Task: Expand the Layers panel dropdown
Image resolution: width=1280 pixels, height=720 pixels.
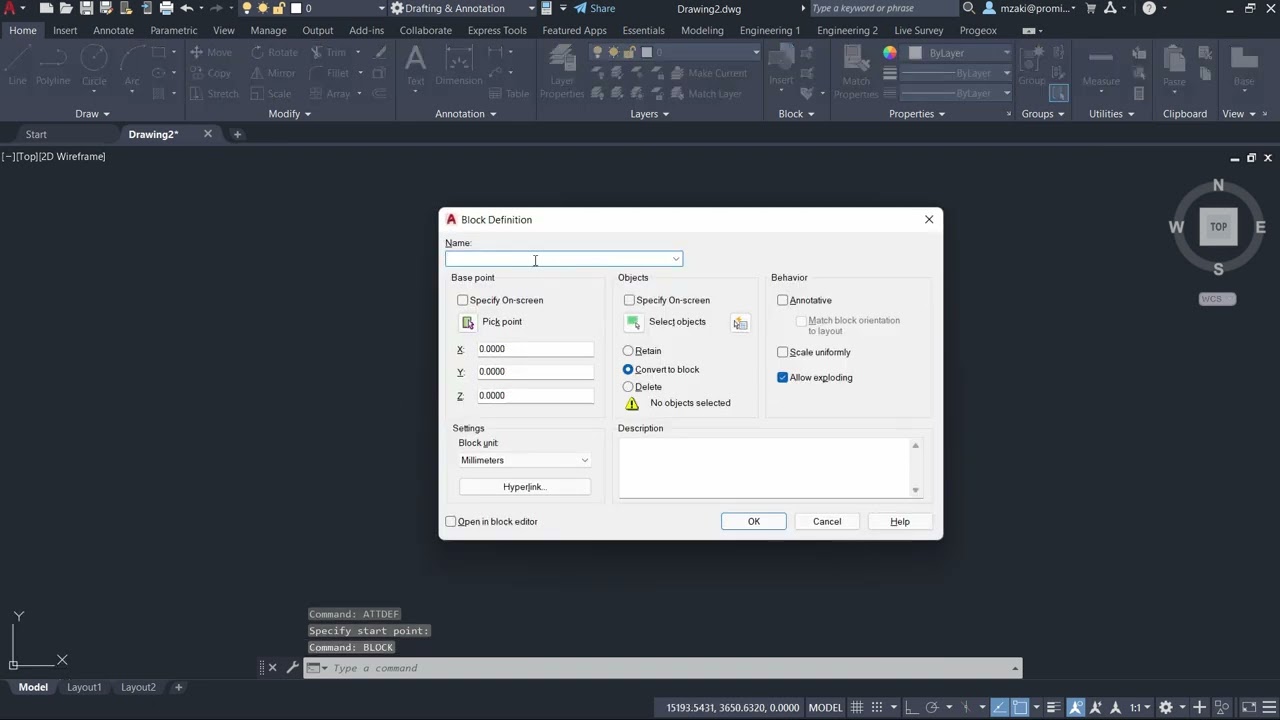Action: point(649,114)
